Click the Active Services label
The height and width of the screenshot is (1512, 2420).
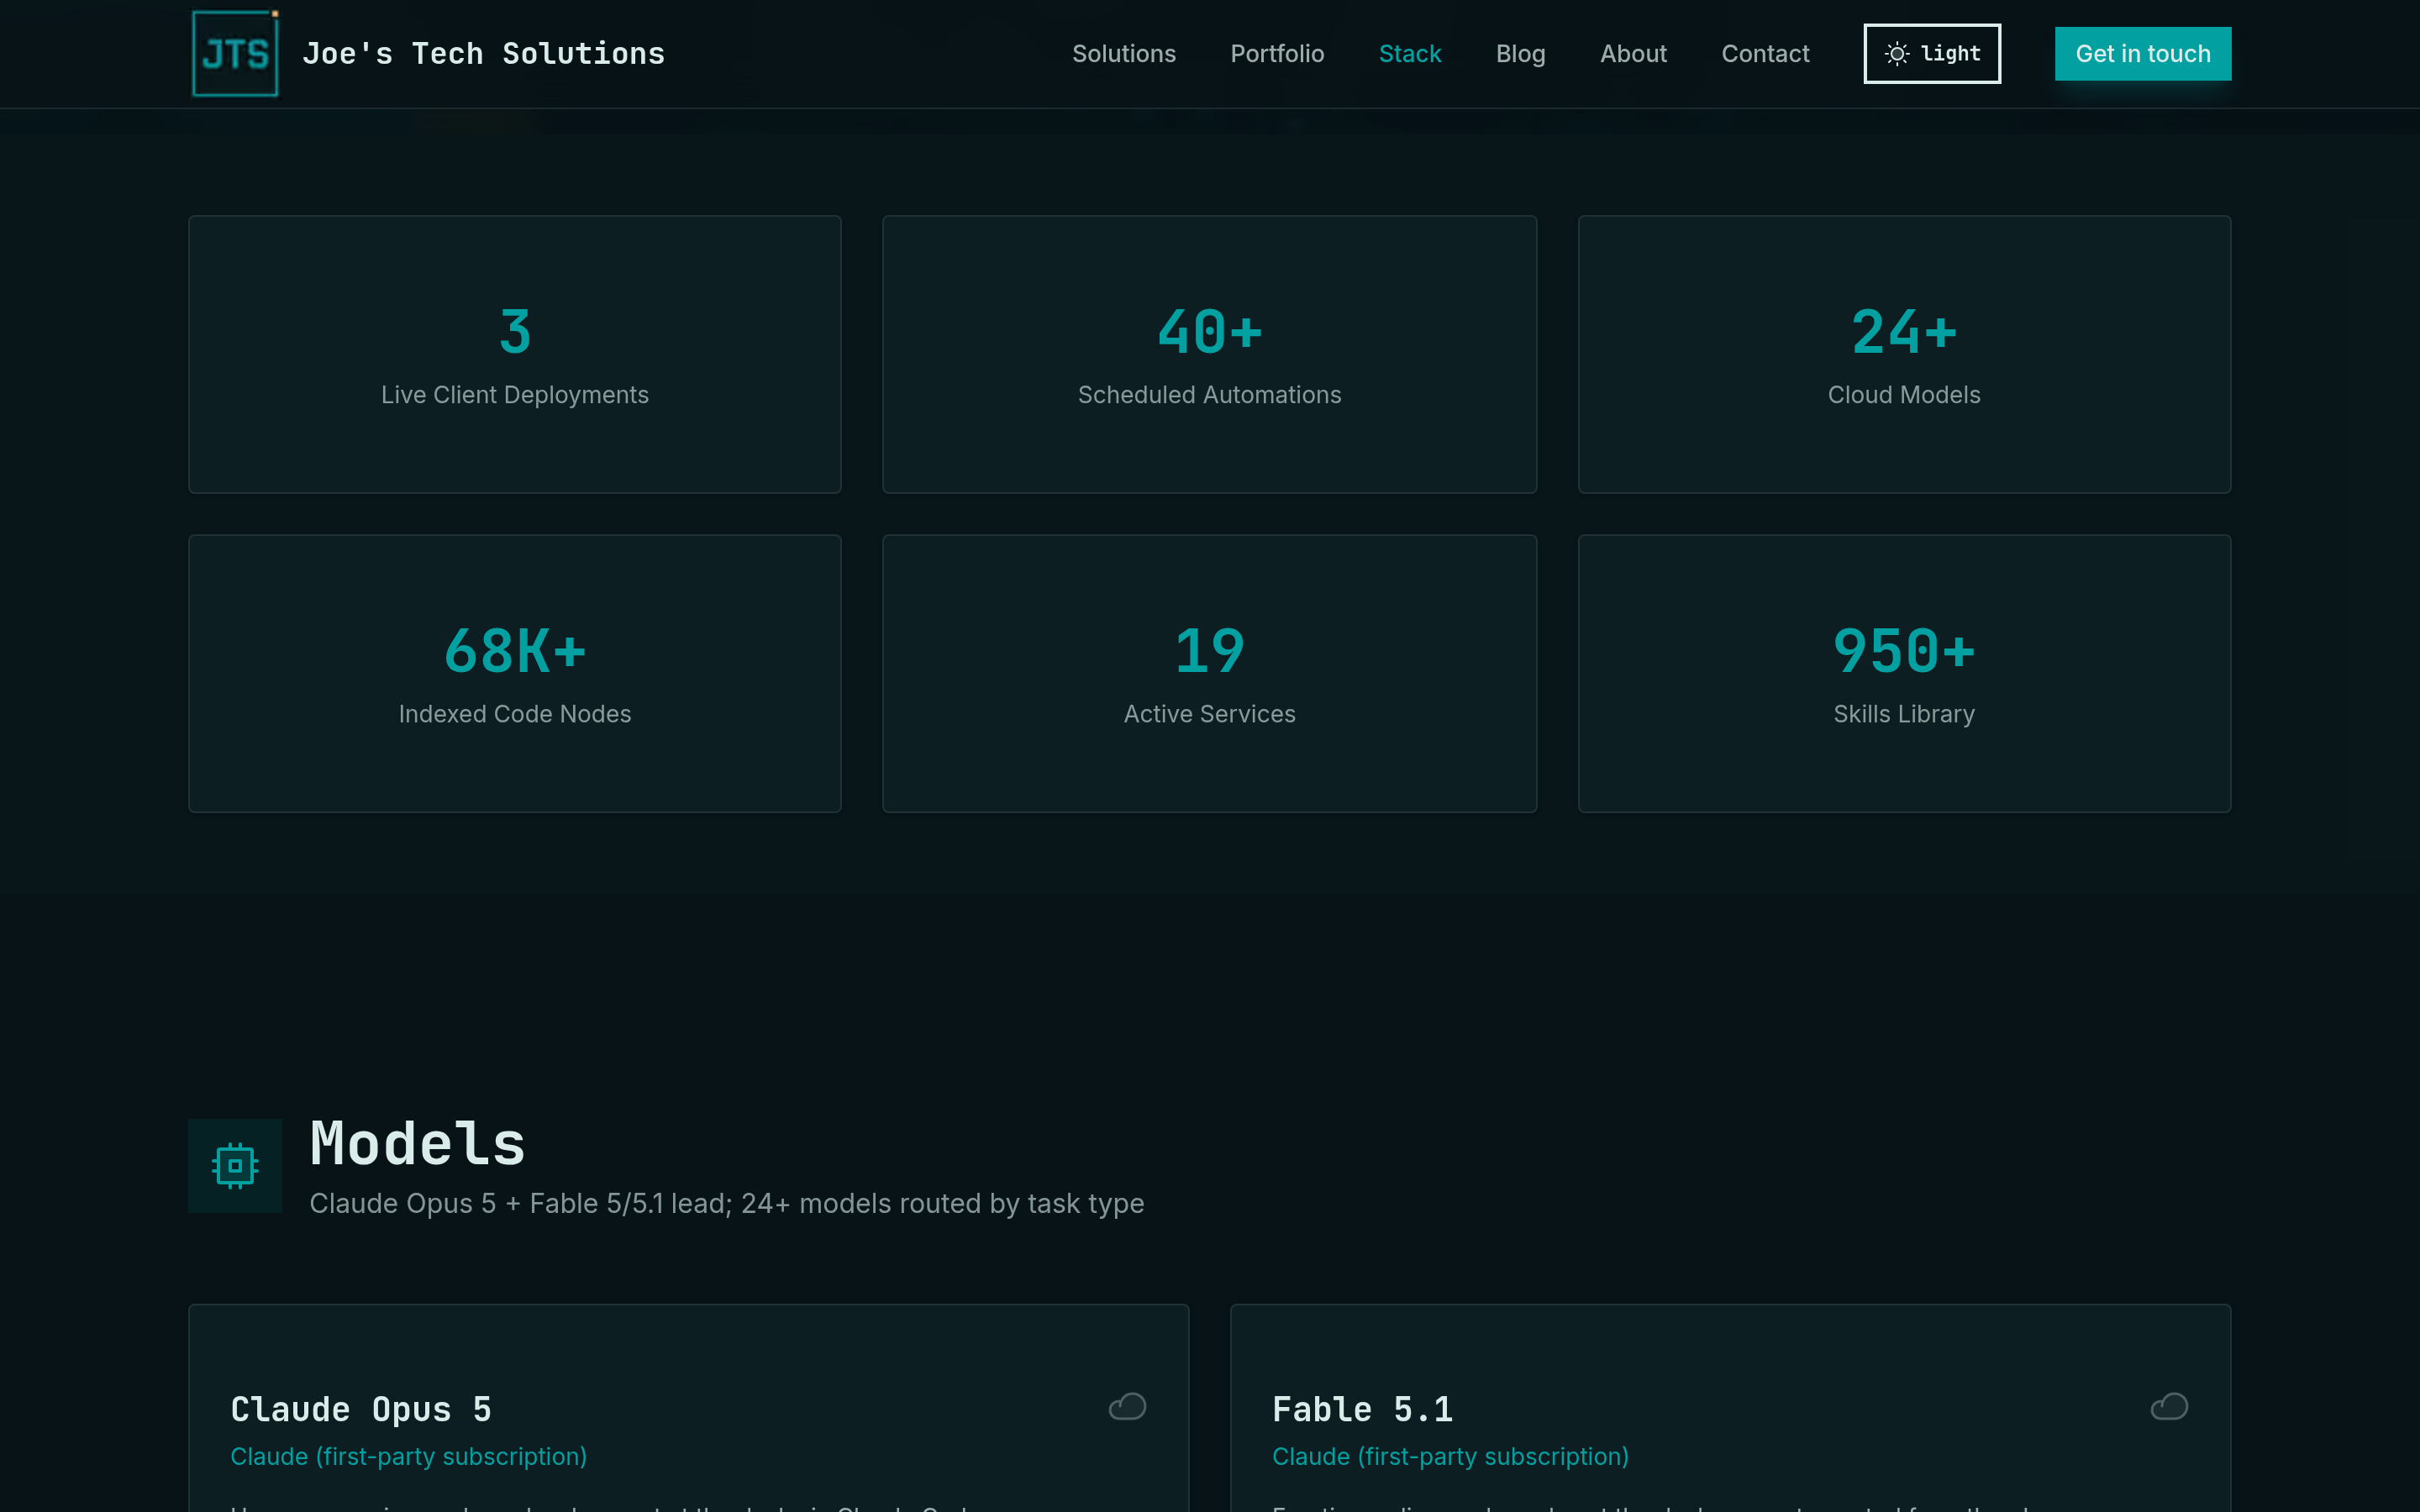pos(1209,714)
